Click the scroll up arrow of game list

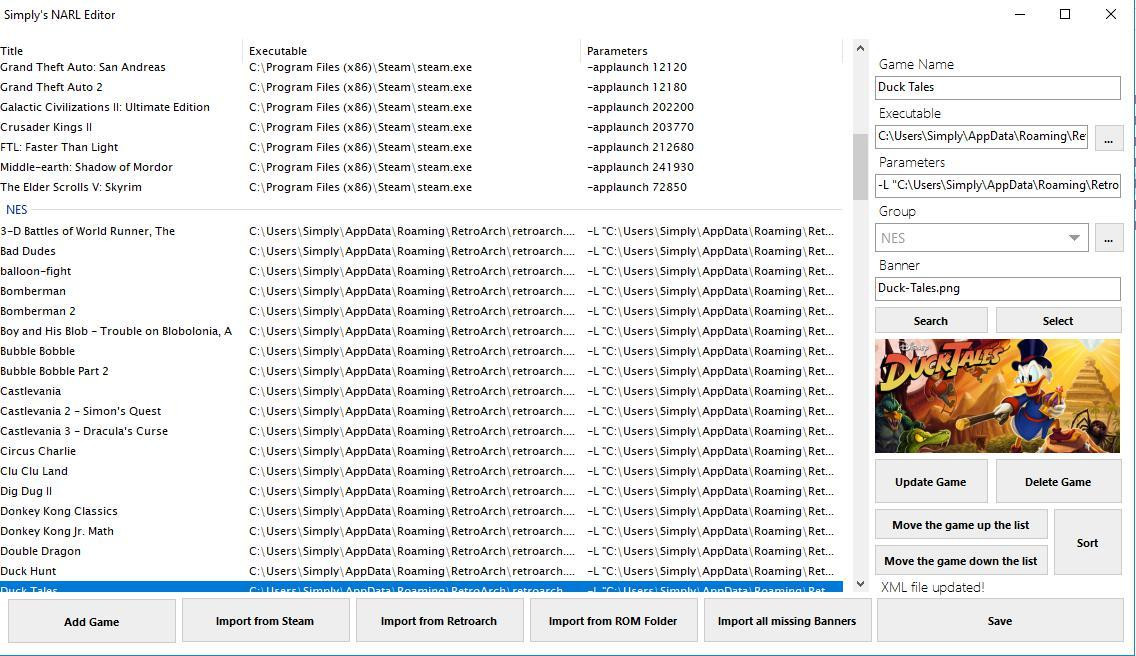click(860, 49)
